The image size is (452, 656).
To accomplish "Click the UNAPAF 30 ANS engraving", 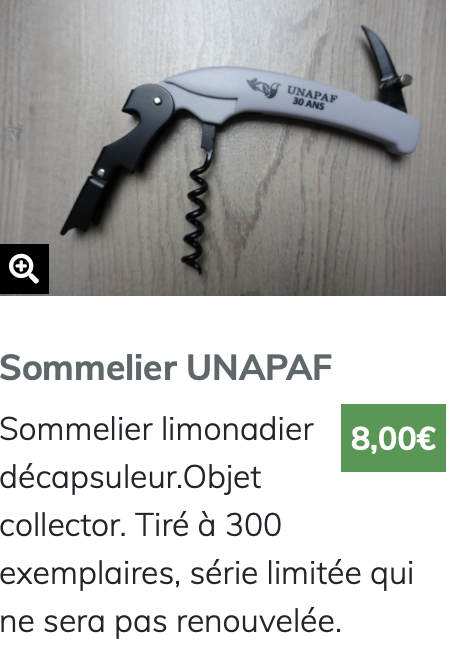I will (311, 97).
